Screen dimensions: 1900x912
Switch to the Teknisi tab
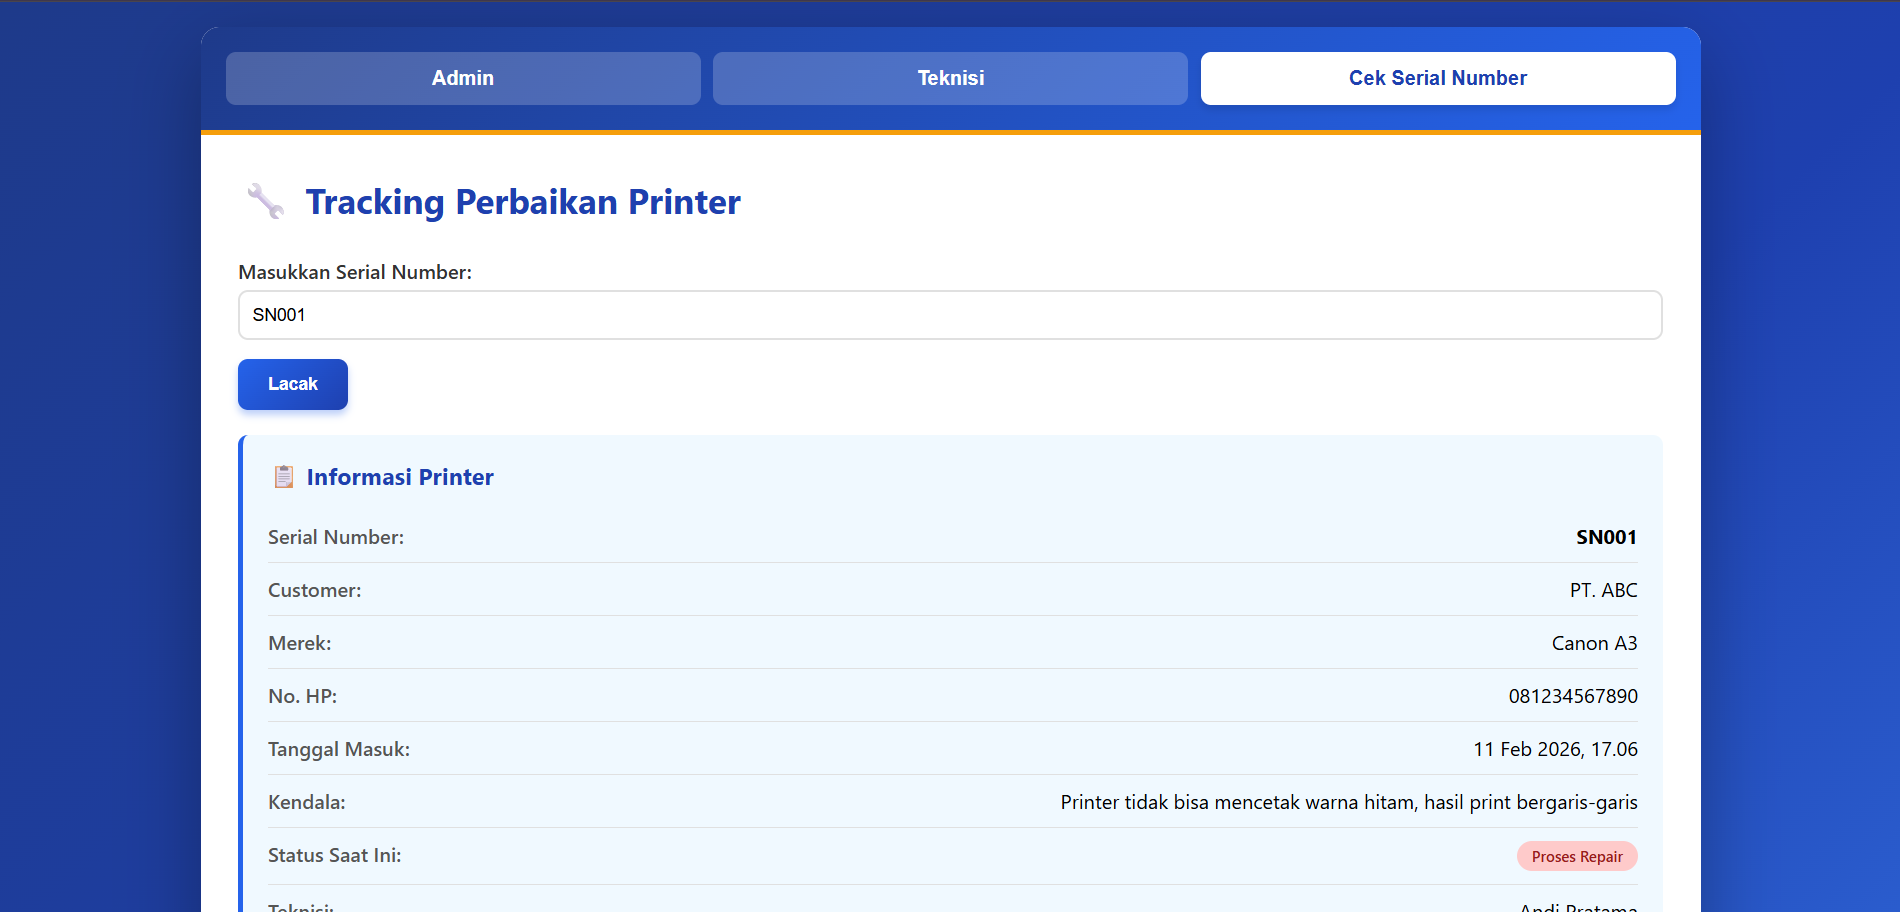pyautogui.click(x=948, y=78)
